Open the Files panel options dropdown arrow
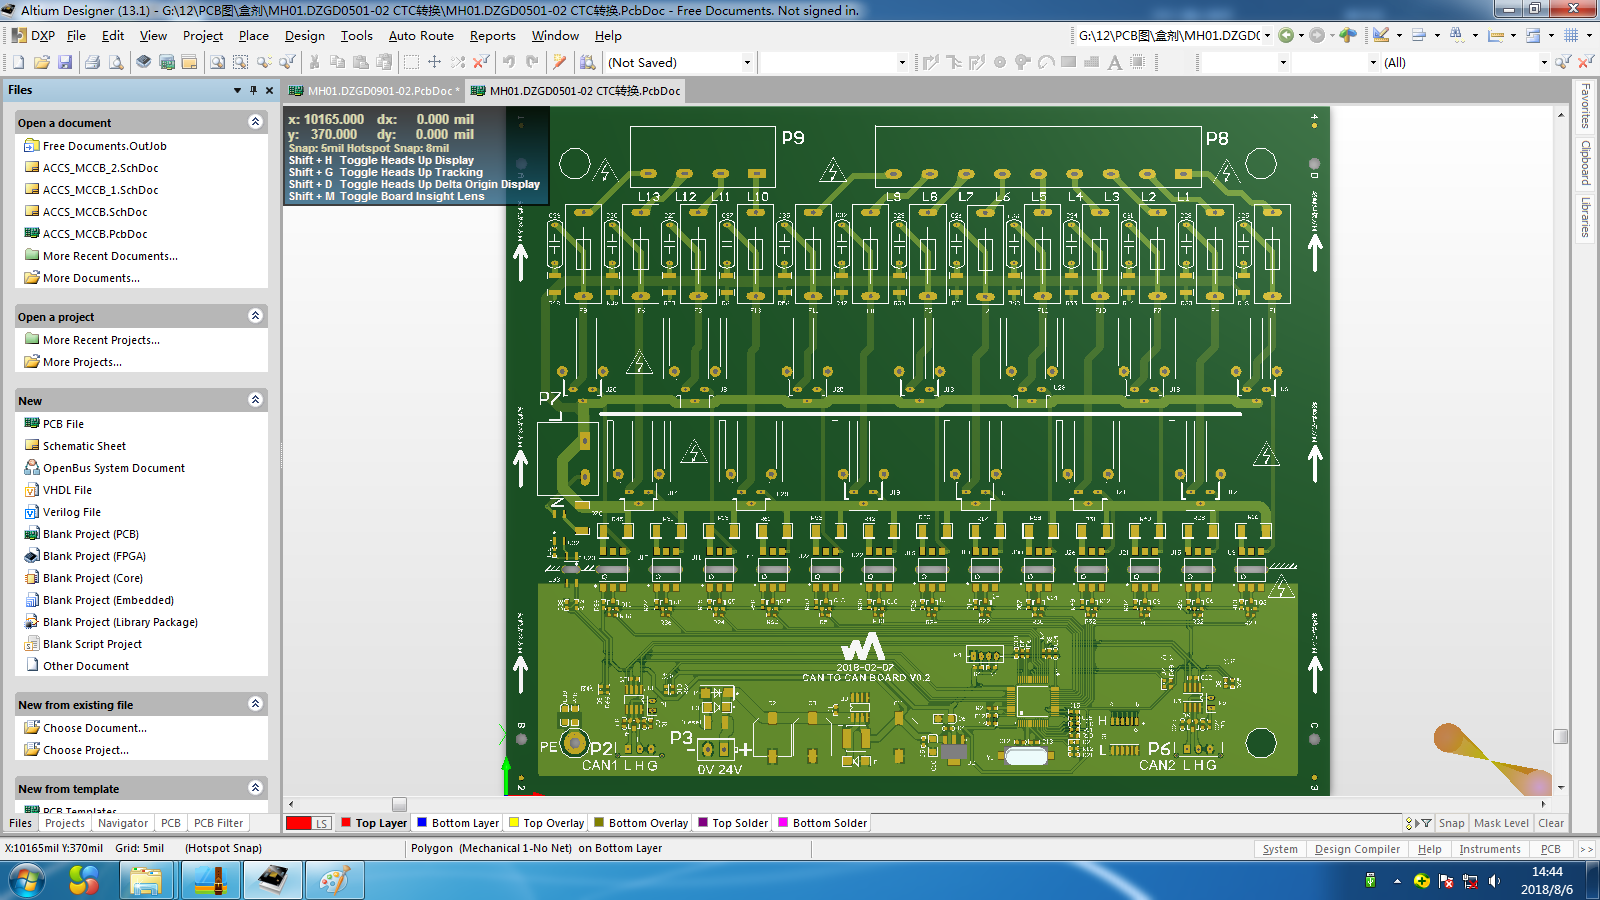The image size is (1600, 900). (x=237, y=90)
